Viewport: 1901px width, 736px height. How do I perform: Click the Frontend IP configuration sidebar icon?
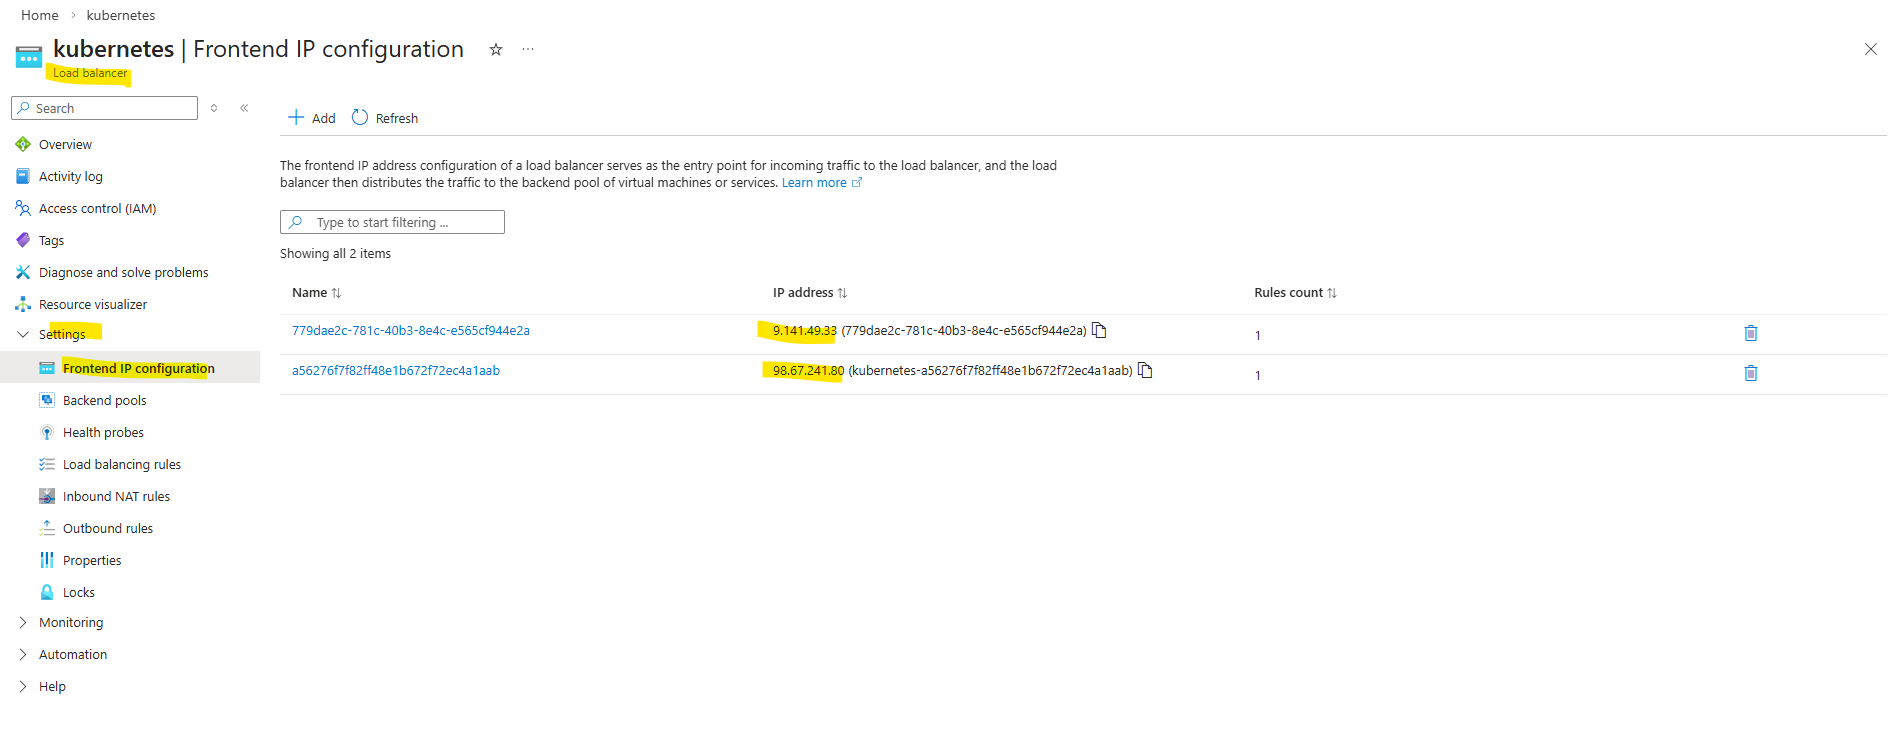tap(47, 368)
